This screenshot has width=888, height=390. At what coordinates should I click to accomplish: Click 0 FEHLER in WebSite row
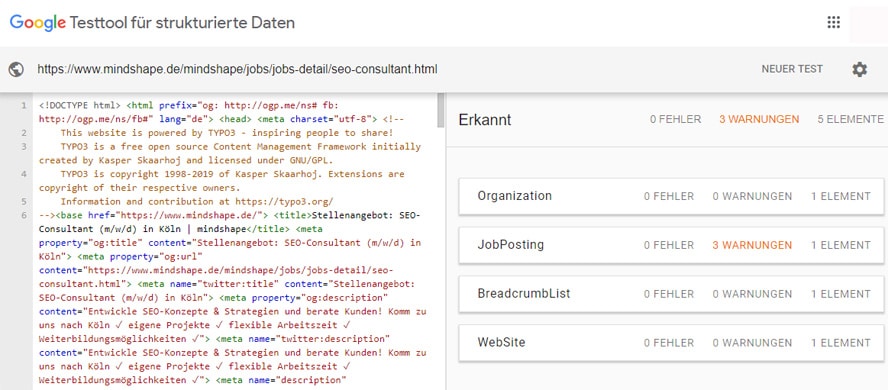click(669, 342)
